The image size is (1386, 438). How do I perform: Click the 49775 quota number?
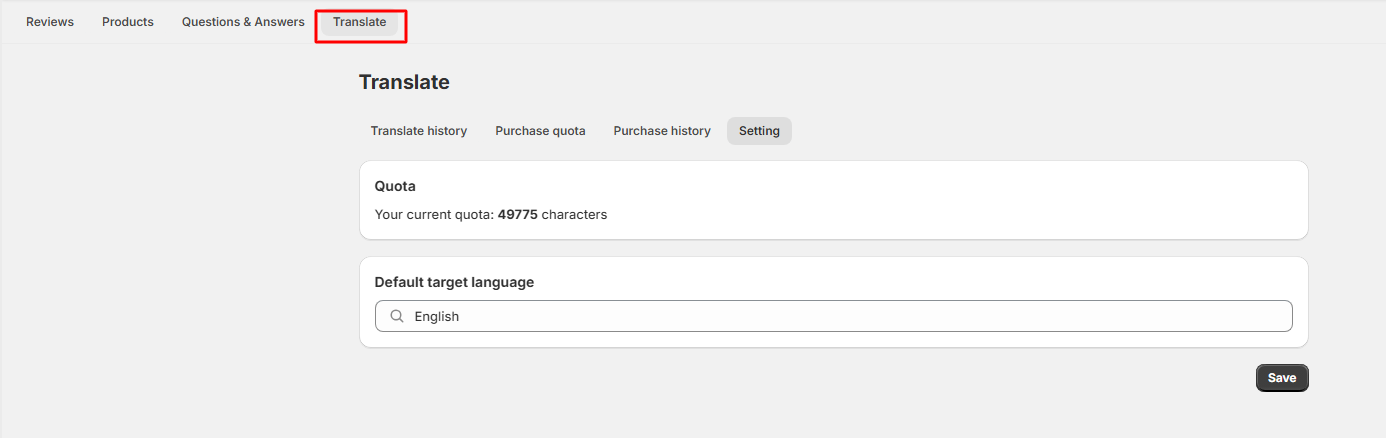pos(518,214)
